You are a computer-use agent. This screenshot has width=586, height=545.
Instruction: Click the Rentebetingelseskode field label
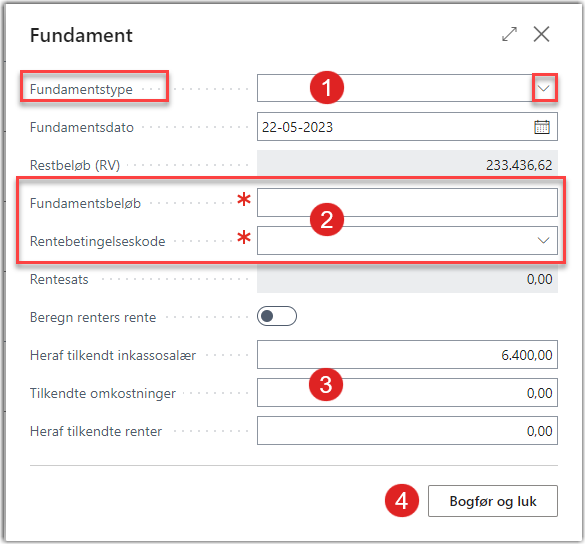pos(98,241)
